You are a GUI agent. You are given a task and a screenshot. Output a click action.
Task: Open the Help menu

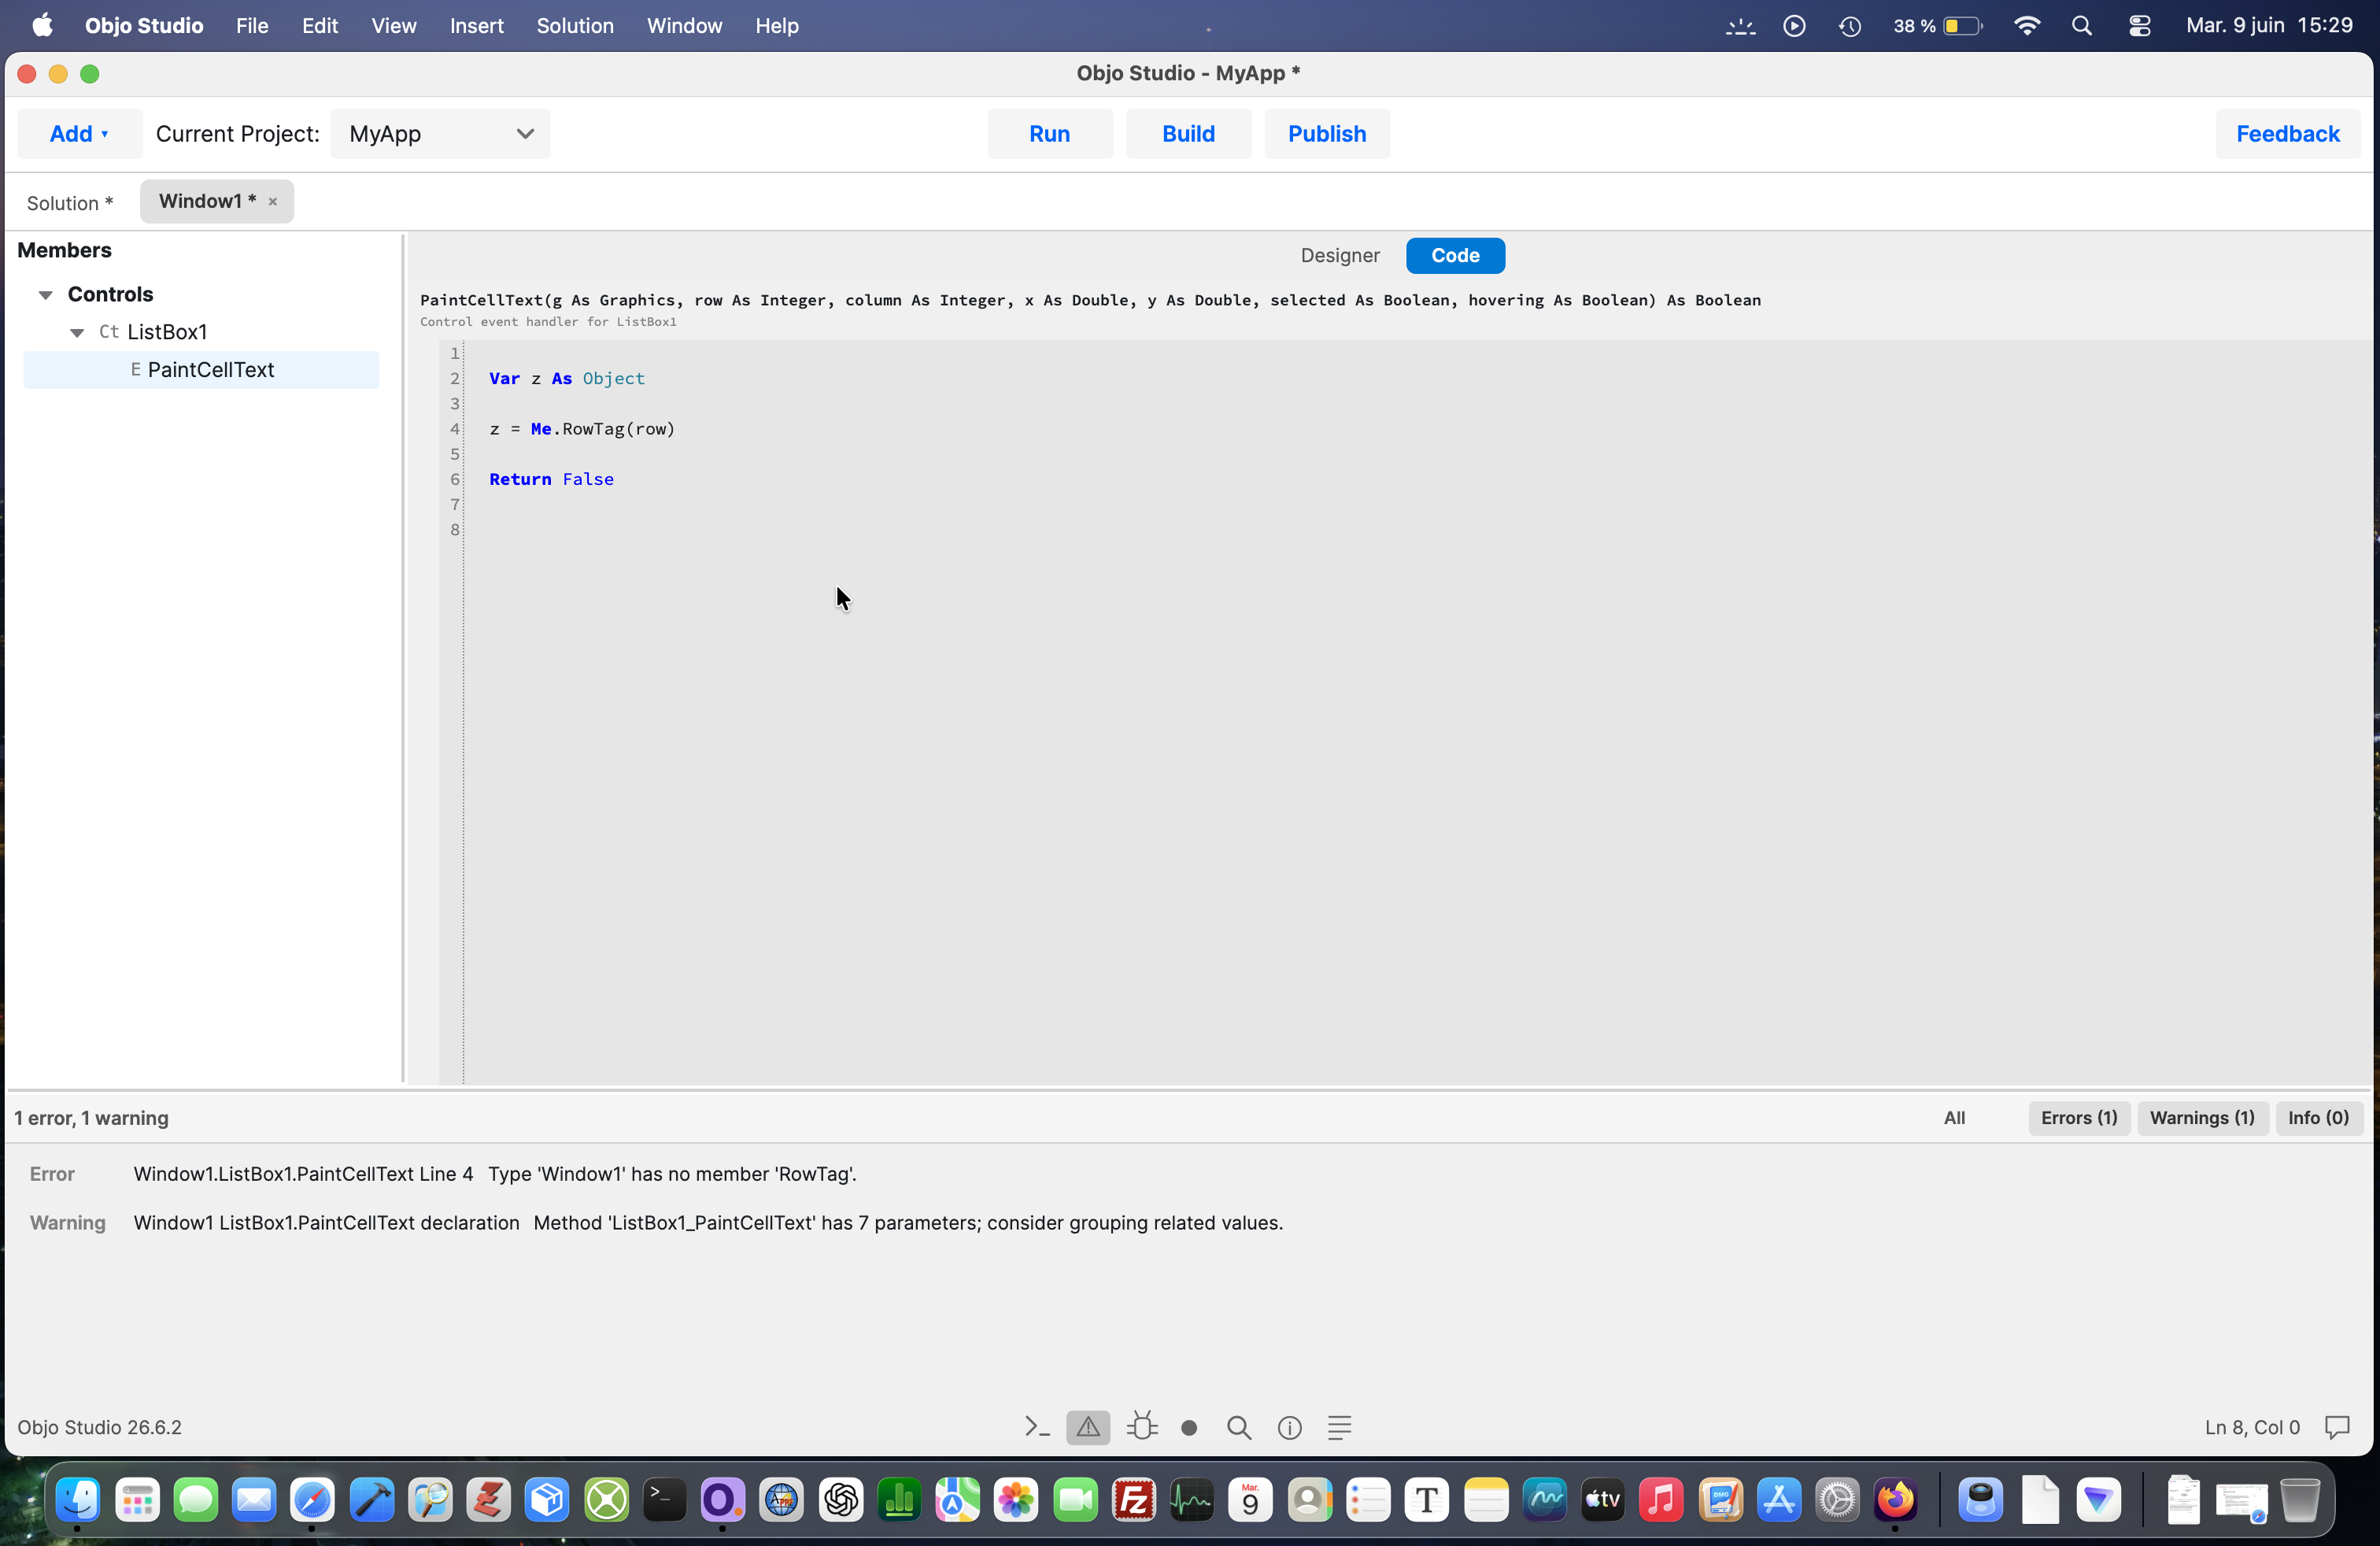776,26
